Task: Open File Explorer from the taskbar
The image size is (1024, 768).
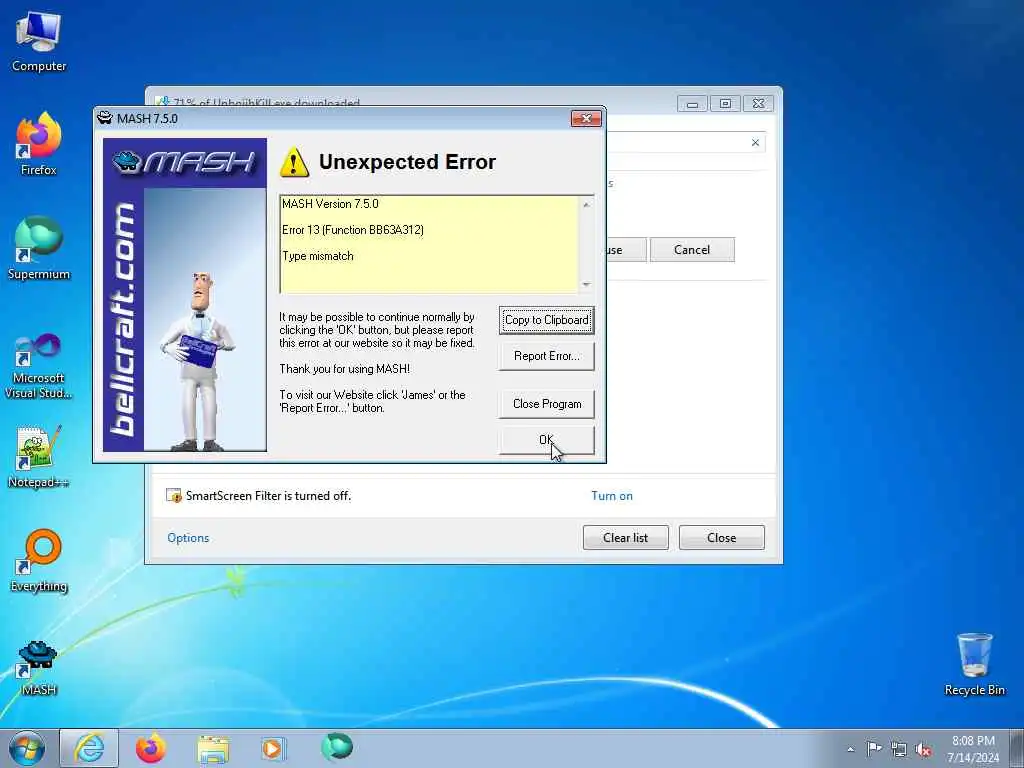Action: pyautogui.click(x=214, y=749)
